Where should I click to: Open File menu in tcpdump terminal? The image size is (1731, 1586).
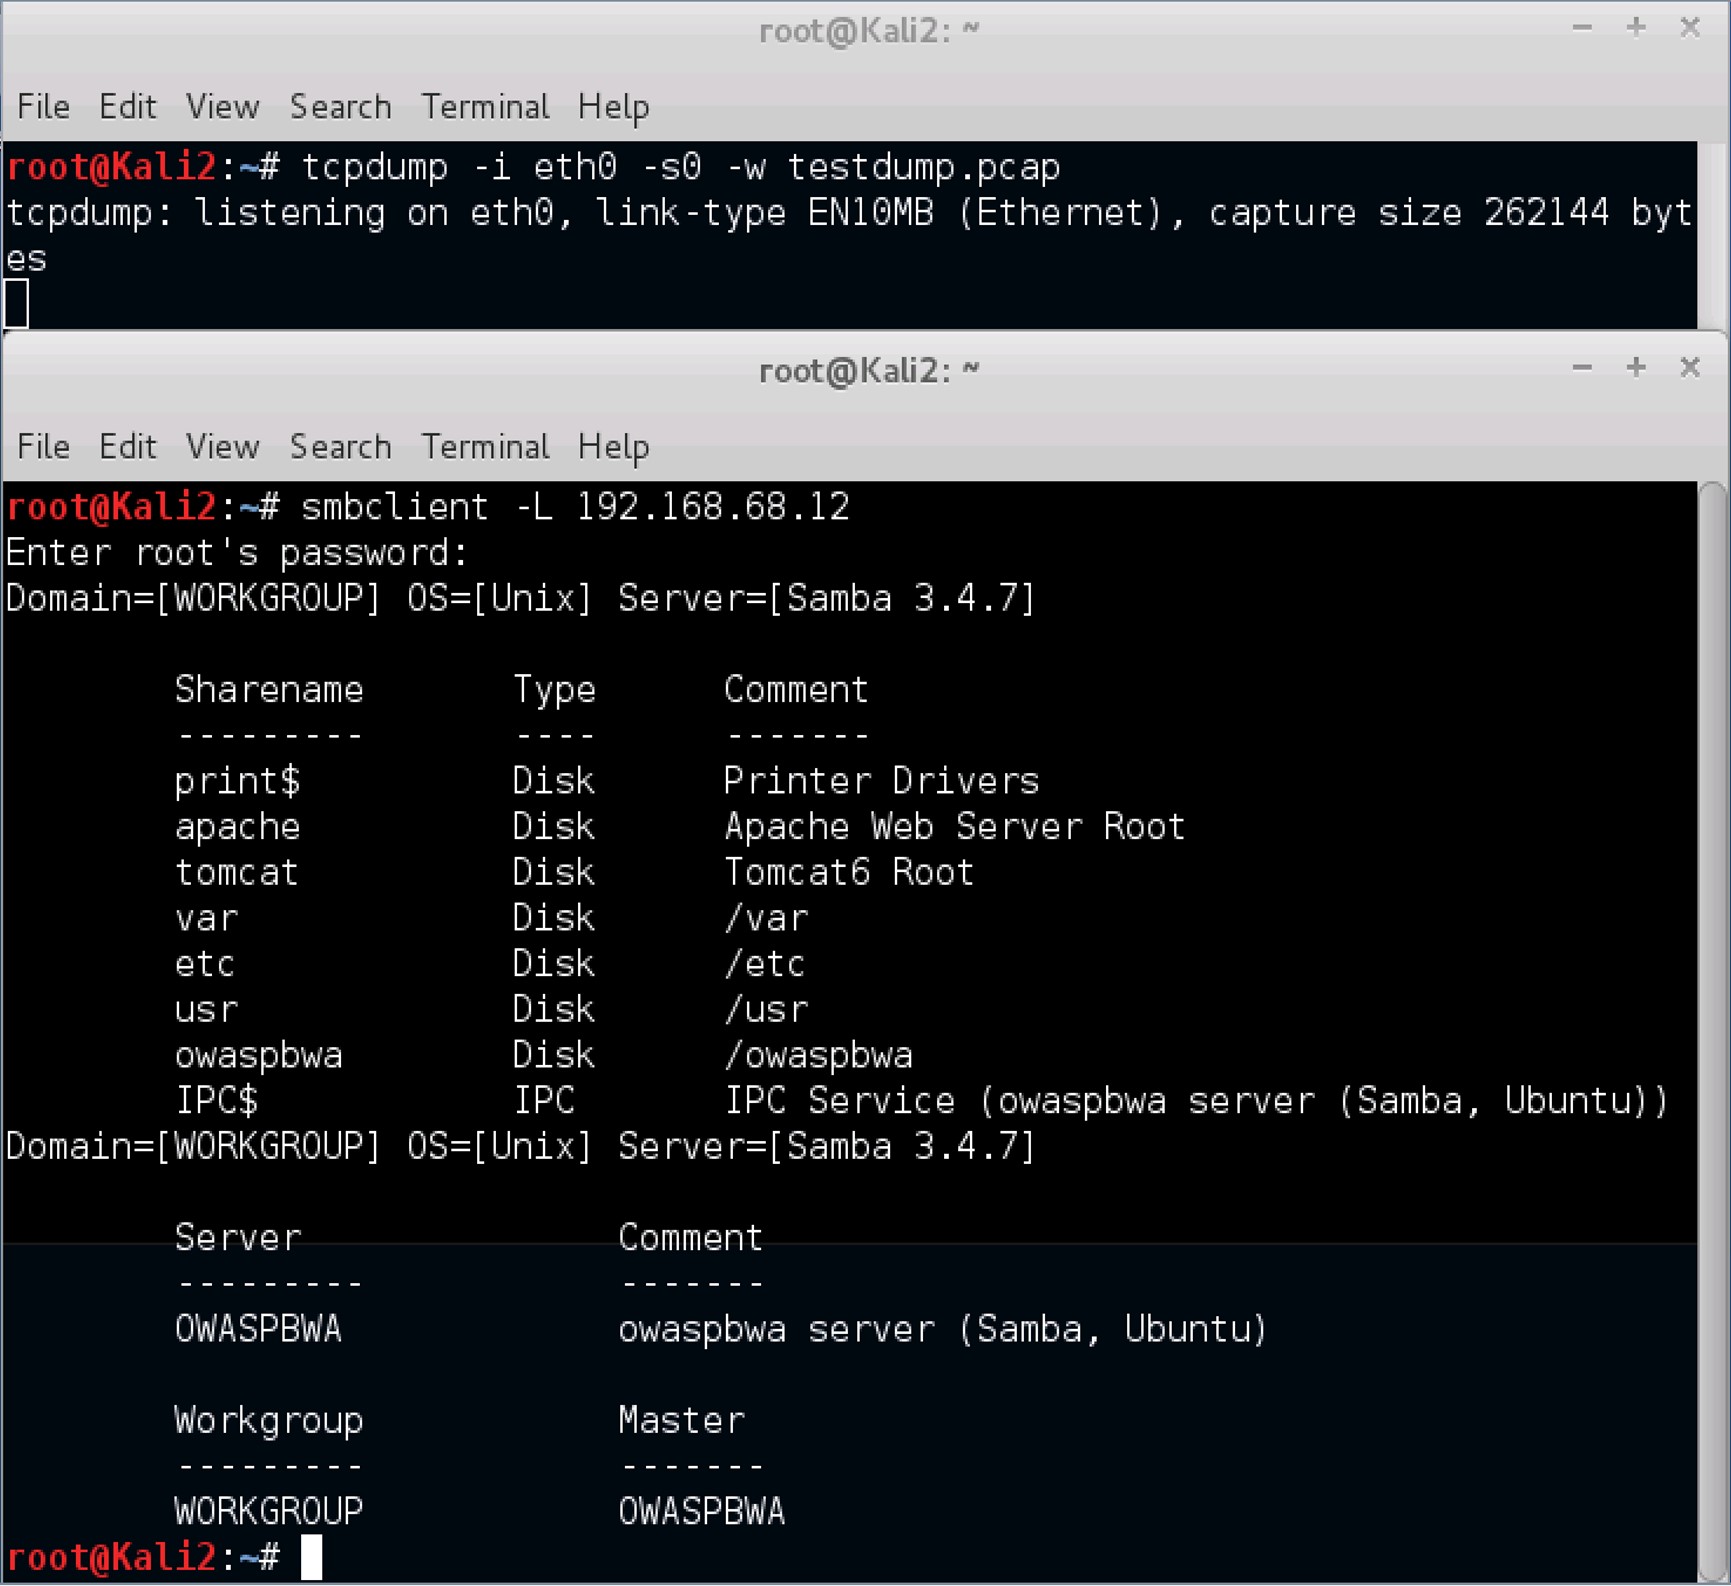click(43, 107)
